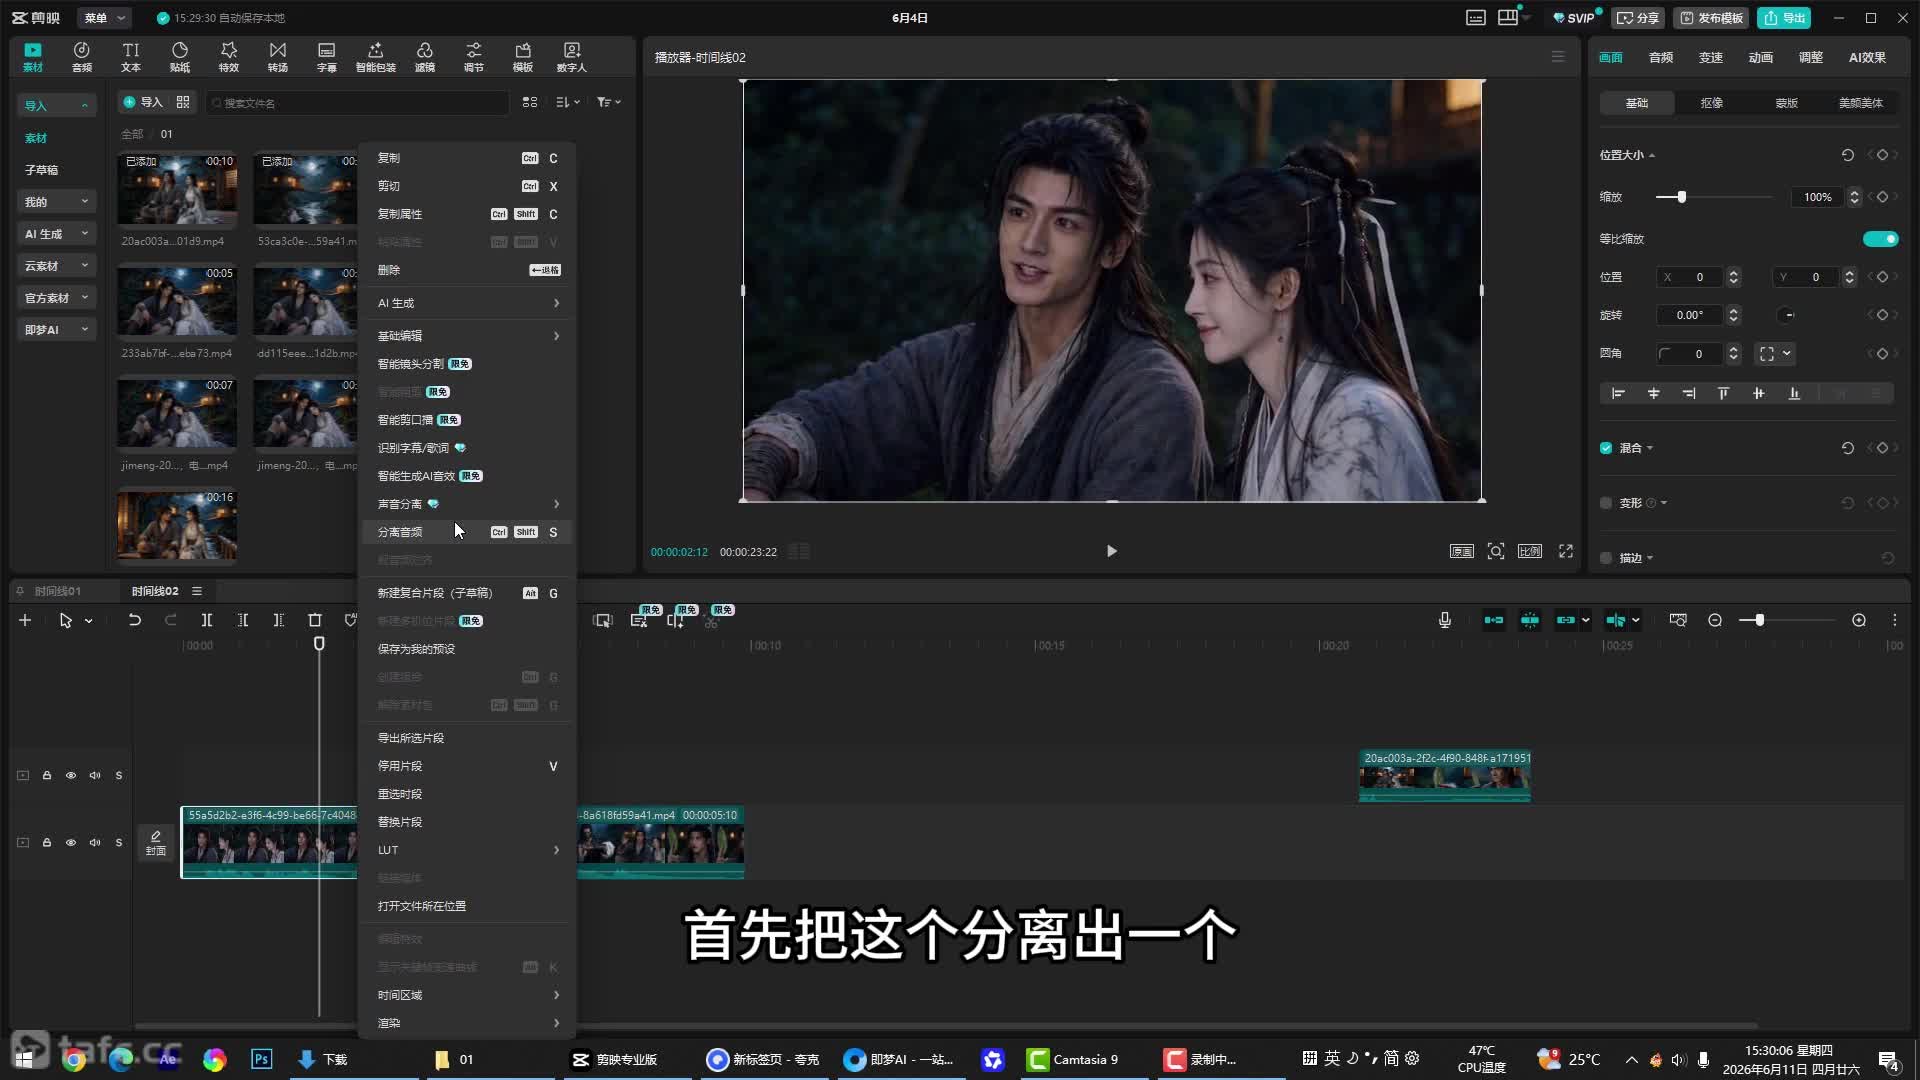Enter fullscreen preview in the player
Viewport: 1920px width, 1080px height.
[x=1566, y=551]
